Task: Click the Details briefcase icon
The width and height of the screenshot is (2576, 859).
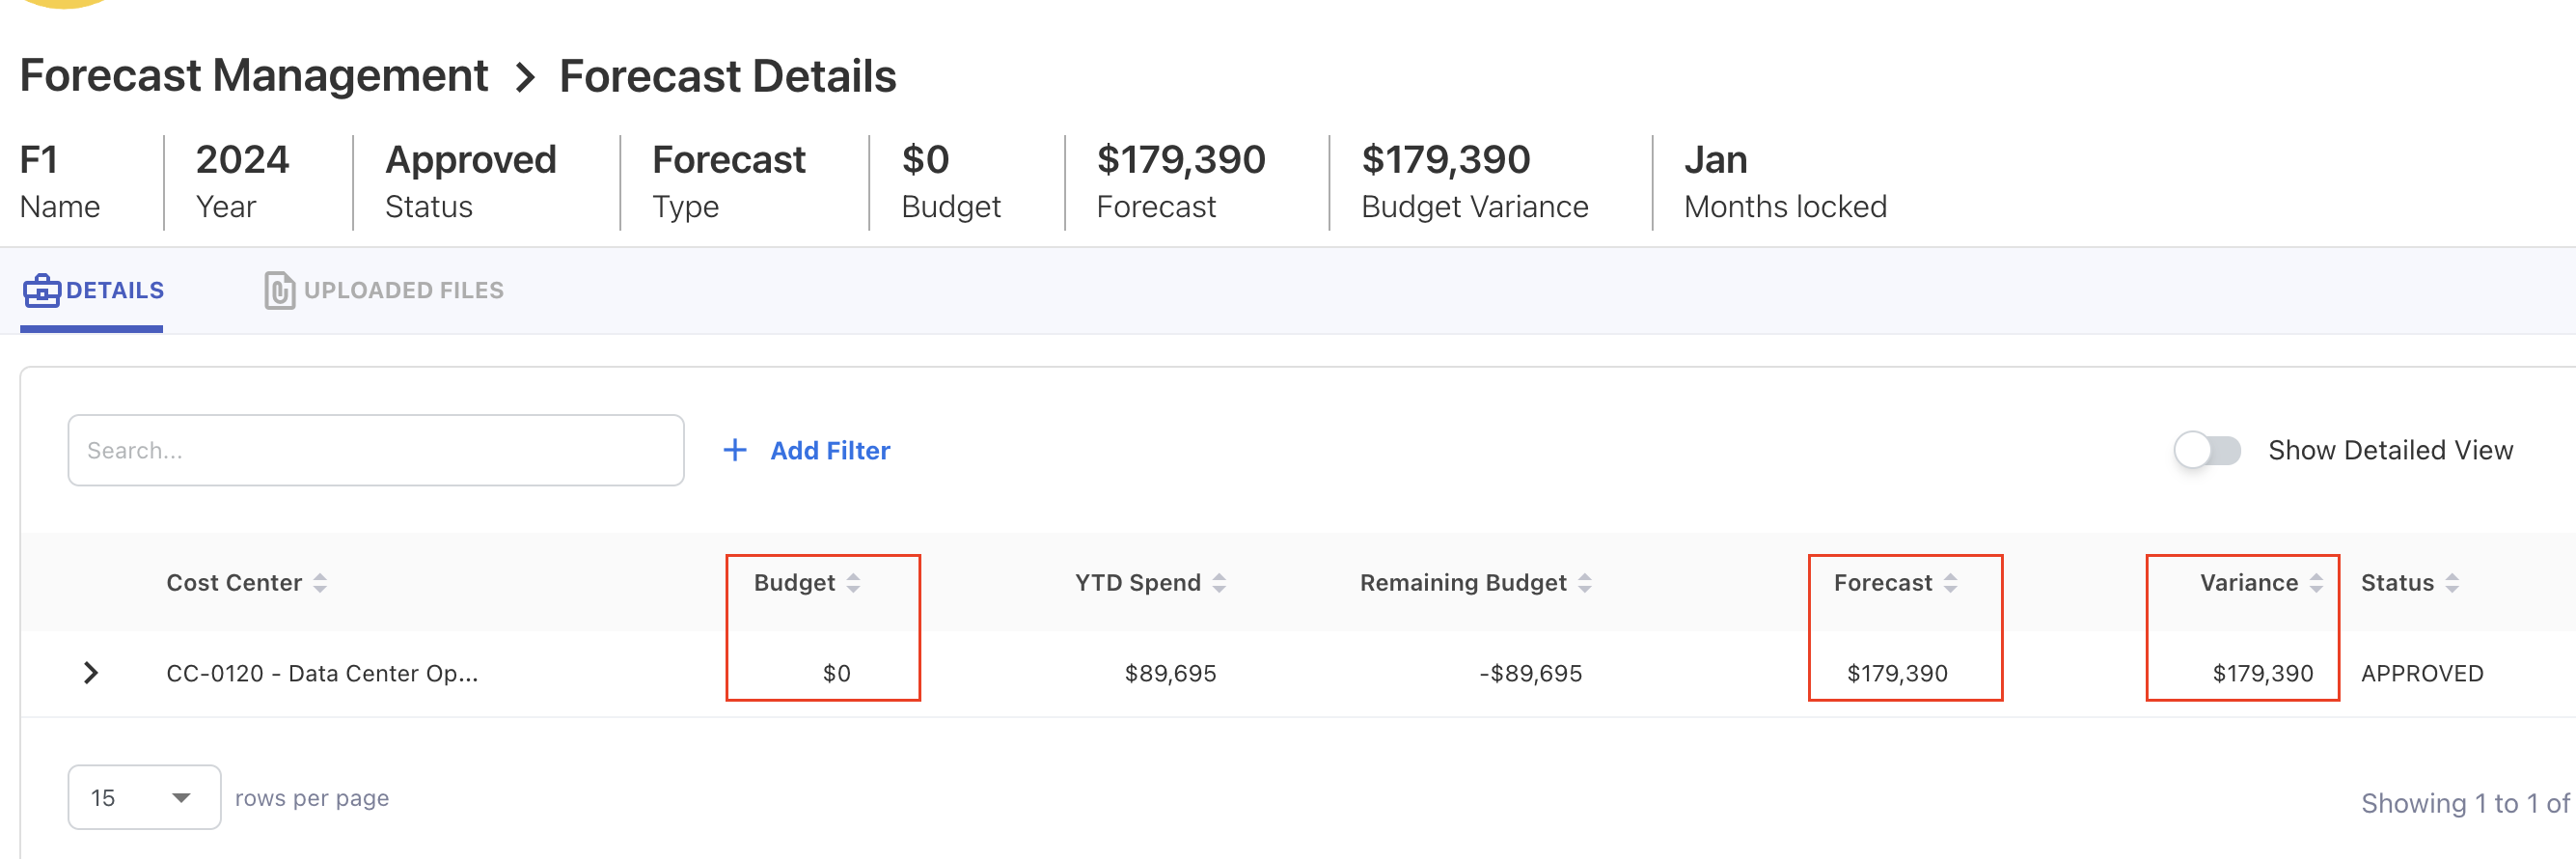Action: pos(42,291)
